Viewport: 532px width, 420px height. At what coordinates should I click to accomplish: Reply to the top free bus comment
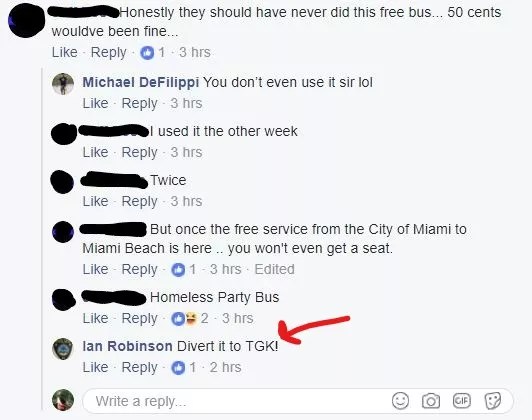(x=109, y=53)
